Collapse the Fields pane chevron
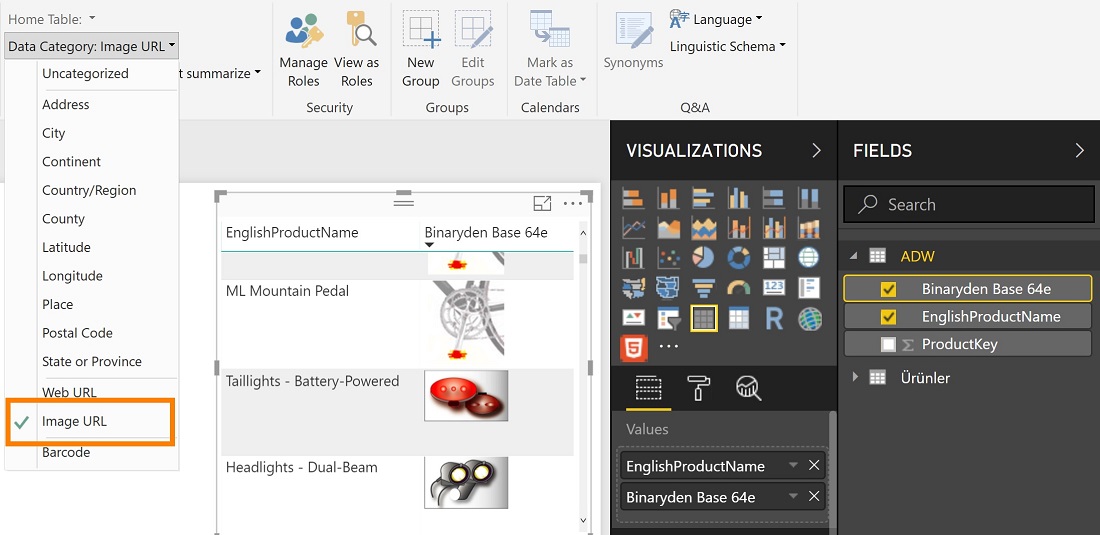Screen dimensions: 1100x535 [1080, 151]
